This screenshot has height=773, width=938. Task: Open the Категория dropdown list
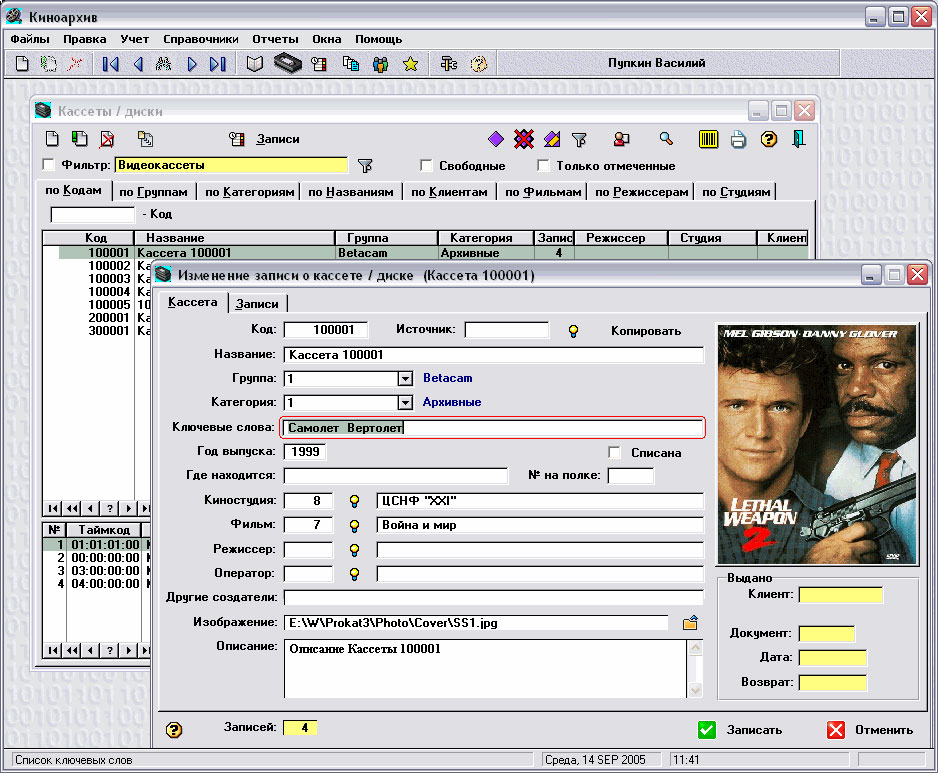(405, 403)
